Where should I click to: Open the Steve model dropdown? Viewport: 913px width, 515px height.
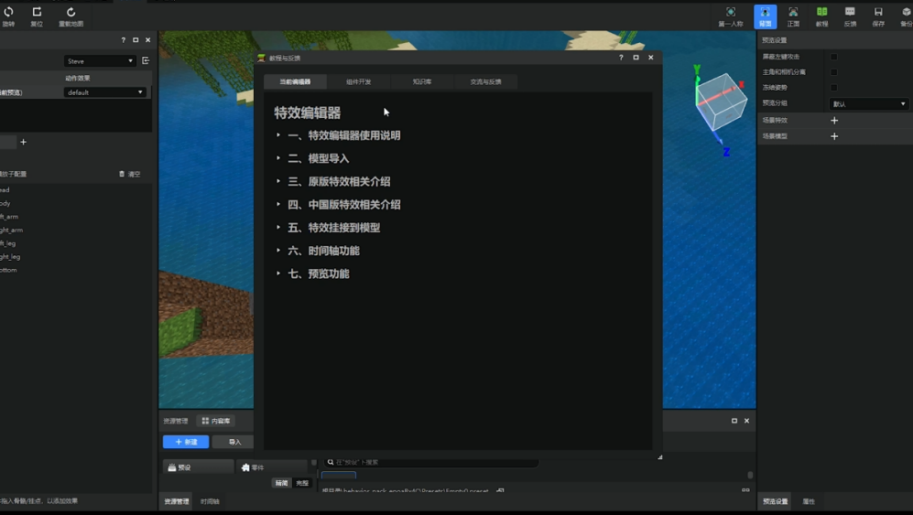[x=100, y=61]
